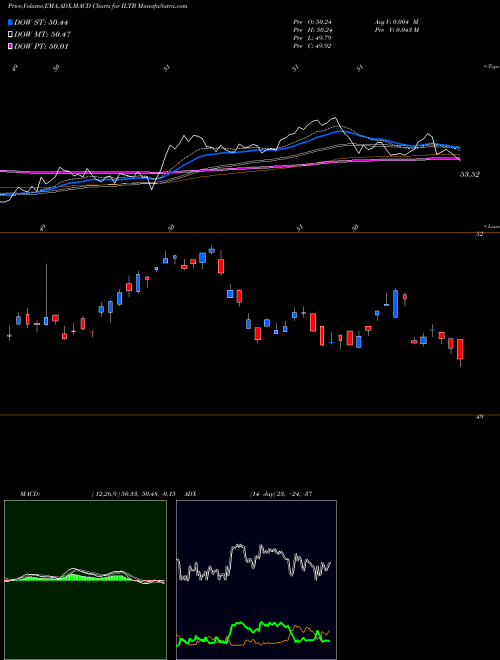The width and height of the screenshot is (500, 660).
Task: Click the 52 upper price axis label
Action: (479, 234)
